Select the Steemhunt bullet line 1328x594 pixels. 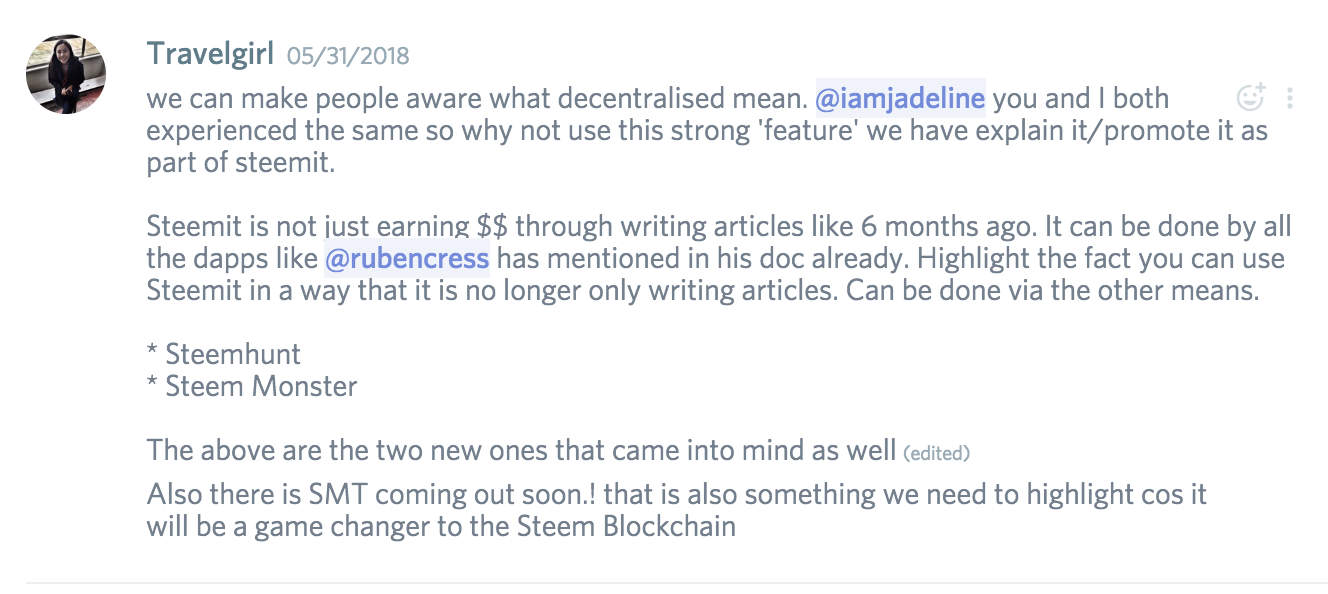coord(224,353)
